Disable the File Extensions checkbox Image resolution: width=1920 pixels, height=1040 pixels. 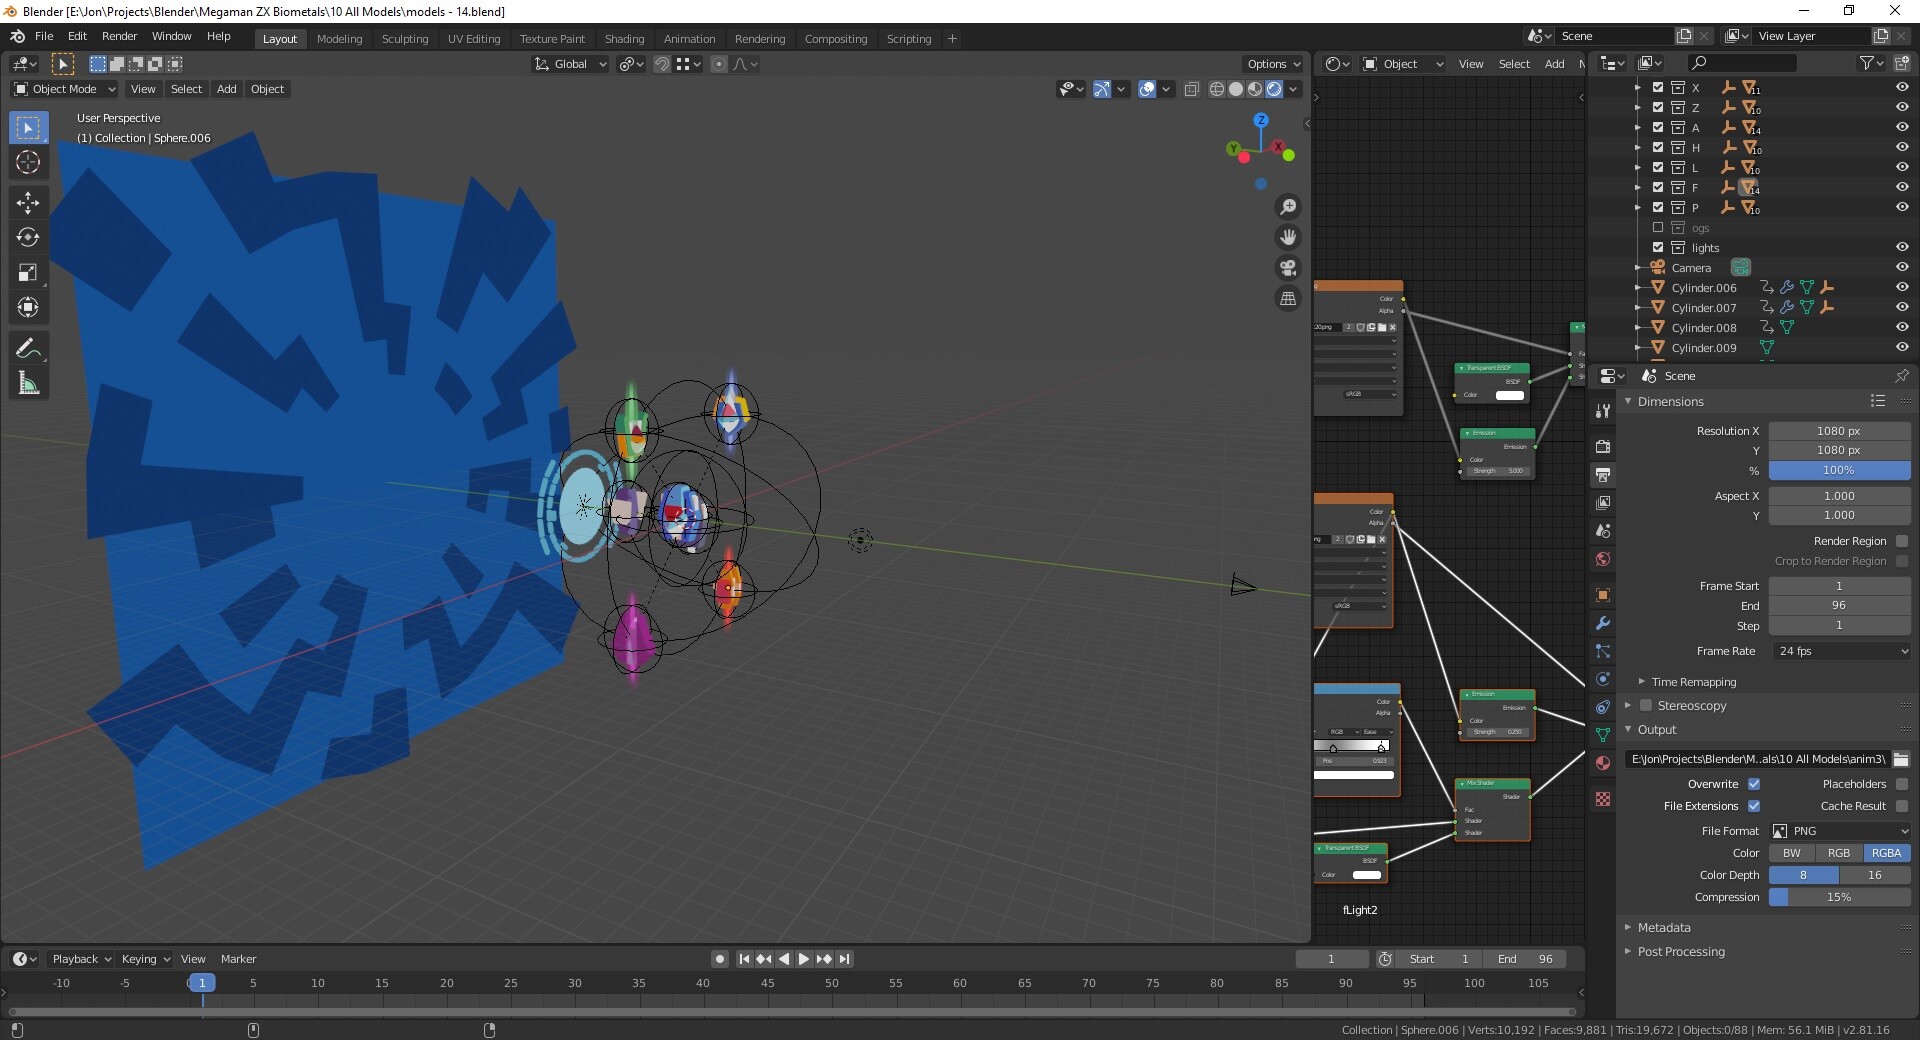coord(1754,806)
